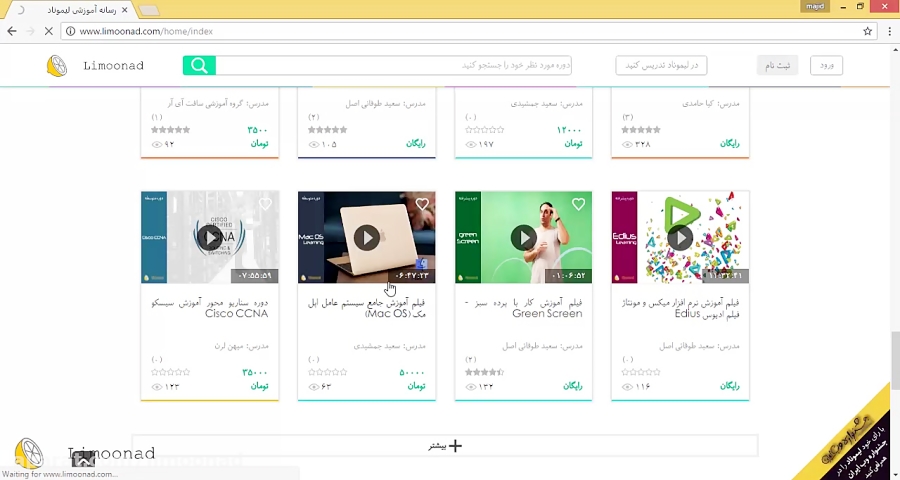Click the browser back arrow
Screen dimensions: 900x480
pyautogui.click(x=12, y=31)
